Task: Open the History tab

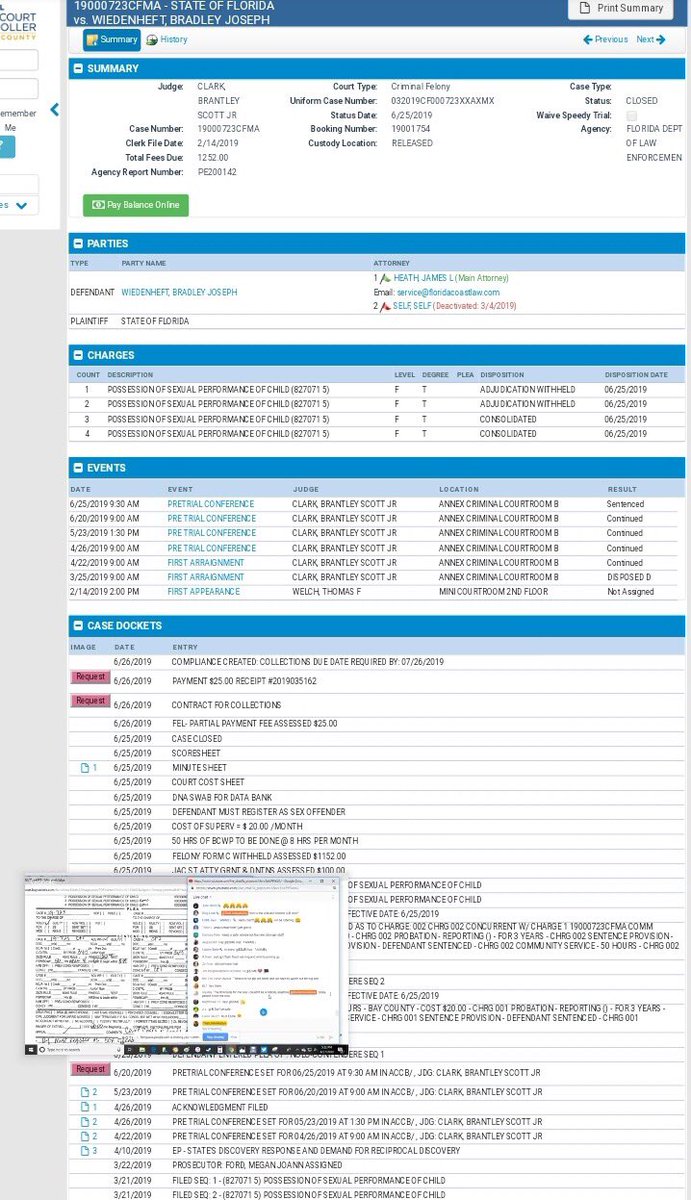Action: tap(166, 40)
